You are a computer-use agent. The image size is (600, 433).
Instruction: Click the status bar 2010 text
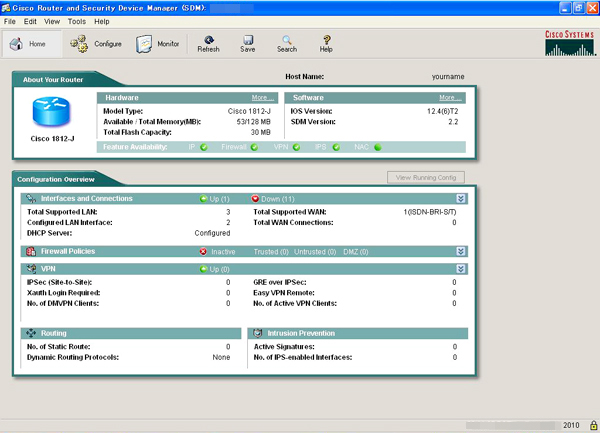pyautogui.click(x=571, y=425)
